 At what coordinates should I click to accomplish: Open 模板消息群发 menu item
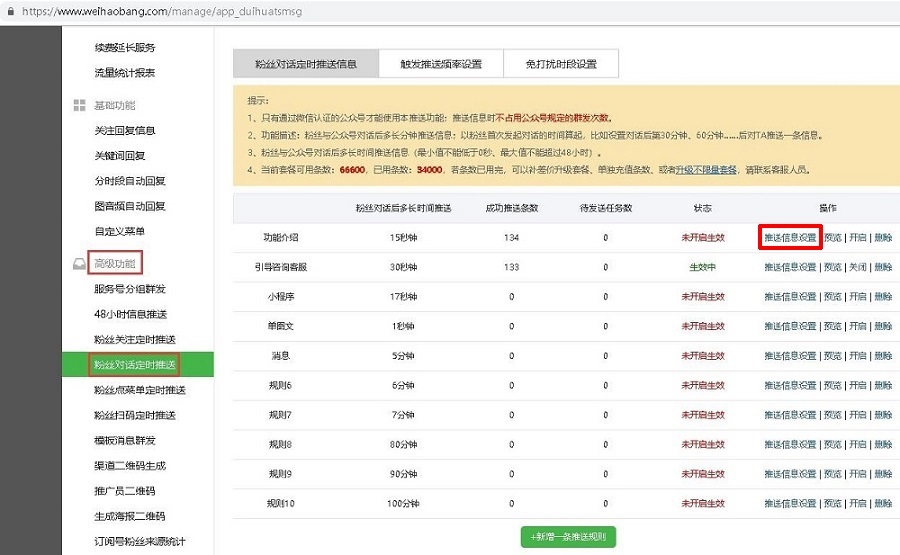coord(125,440)
